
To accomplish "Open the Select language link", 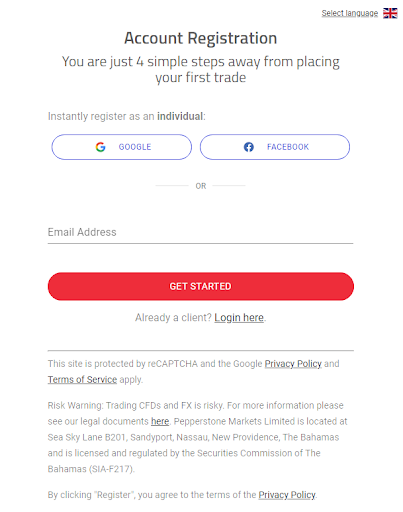I will coord(350,13).
